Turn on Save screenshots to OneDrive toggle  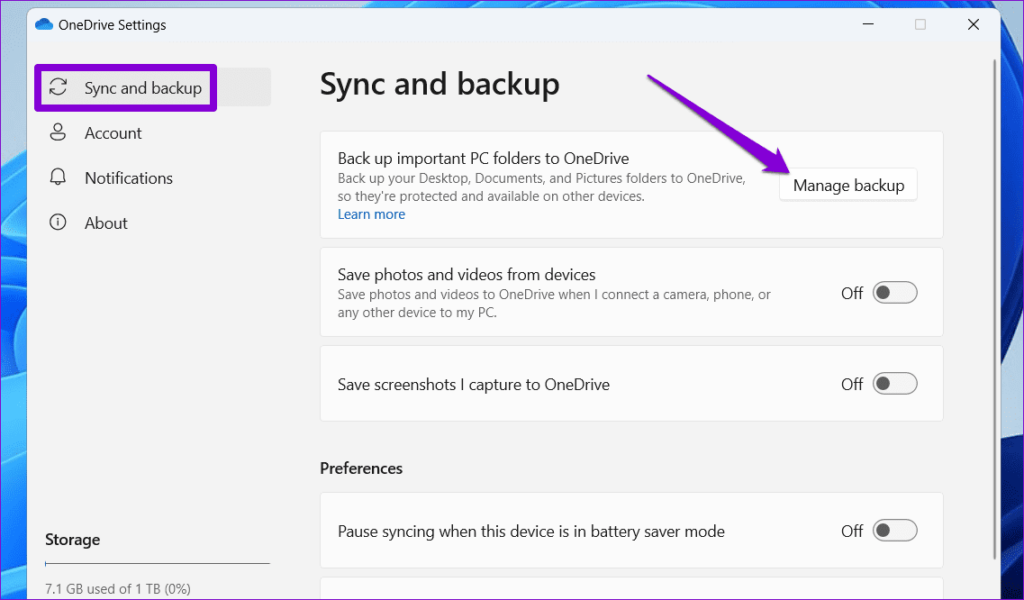pyautogui.click(x=894, y=384)
